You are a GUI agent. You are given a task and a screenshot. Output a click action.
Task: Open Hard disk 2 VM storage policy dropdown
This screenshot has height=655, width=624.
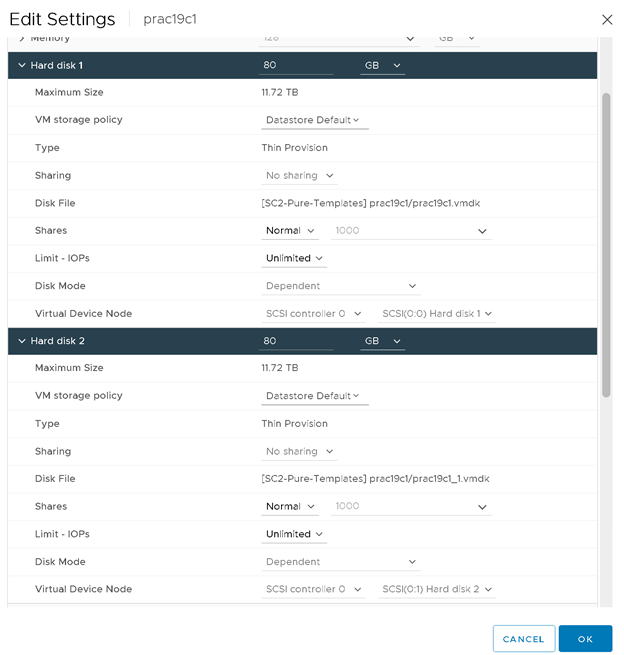pos(314,396)
